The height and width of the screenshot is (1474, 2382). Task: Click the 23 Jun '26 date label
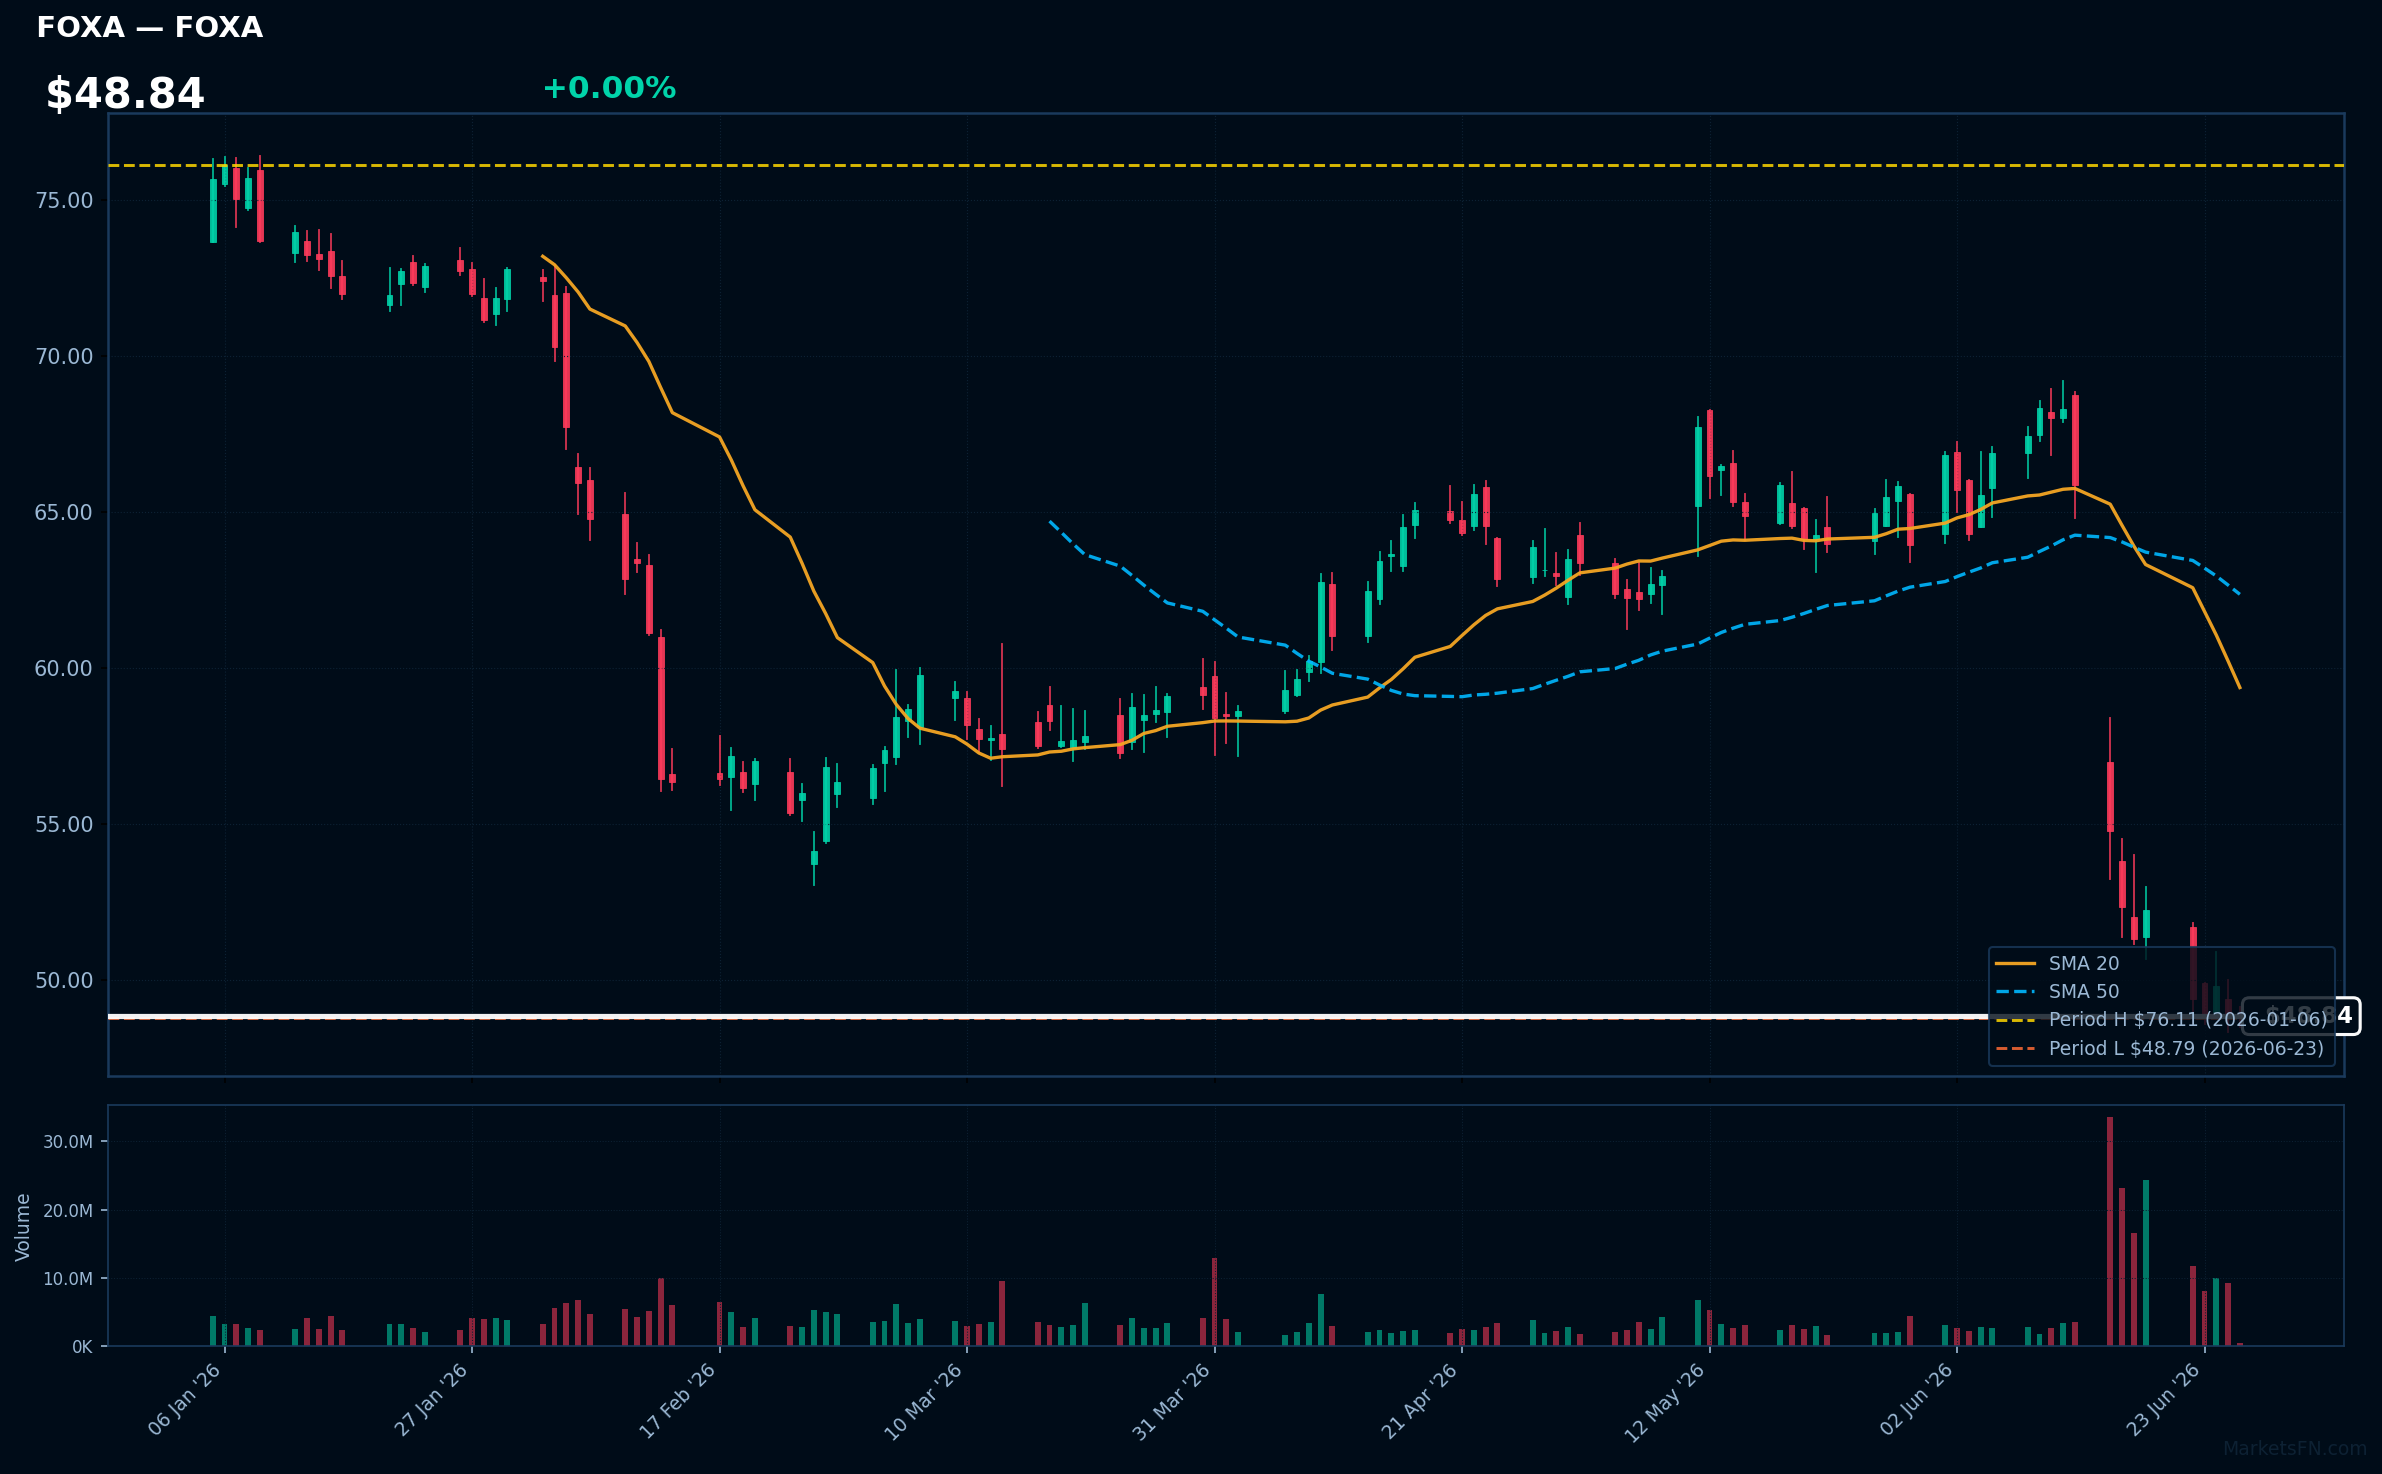[x=2164, y=1400]
